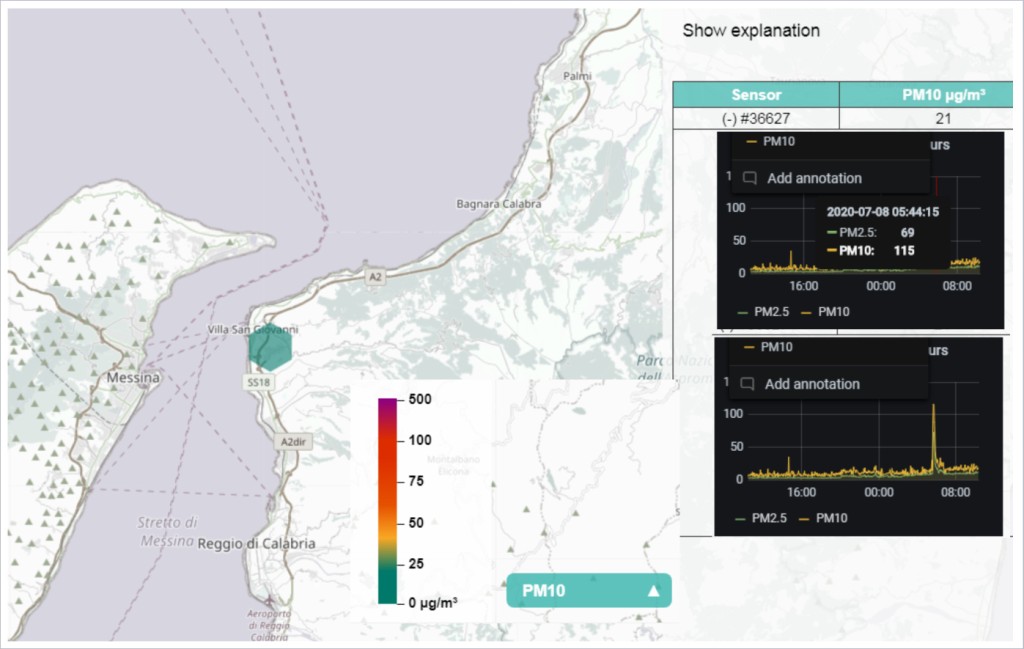
Task: Click the Reggio di Calabria map label
Action: (x=256, y=543)
